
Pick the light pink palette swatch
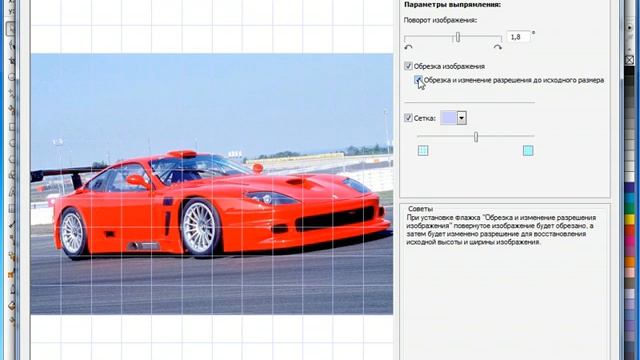click(x=629, y=272)
